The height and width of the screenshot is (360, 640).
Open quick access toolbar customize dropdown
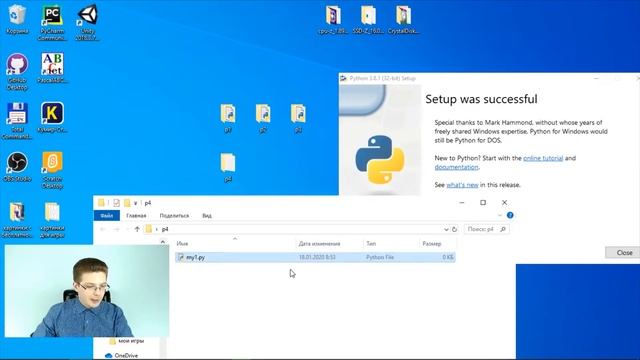click(x=136, y=203)
